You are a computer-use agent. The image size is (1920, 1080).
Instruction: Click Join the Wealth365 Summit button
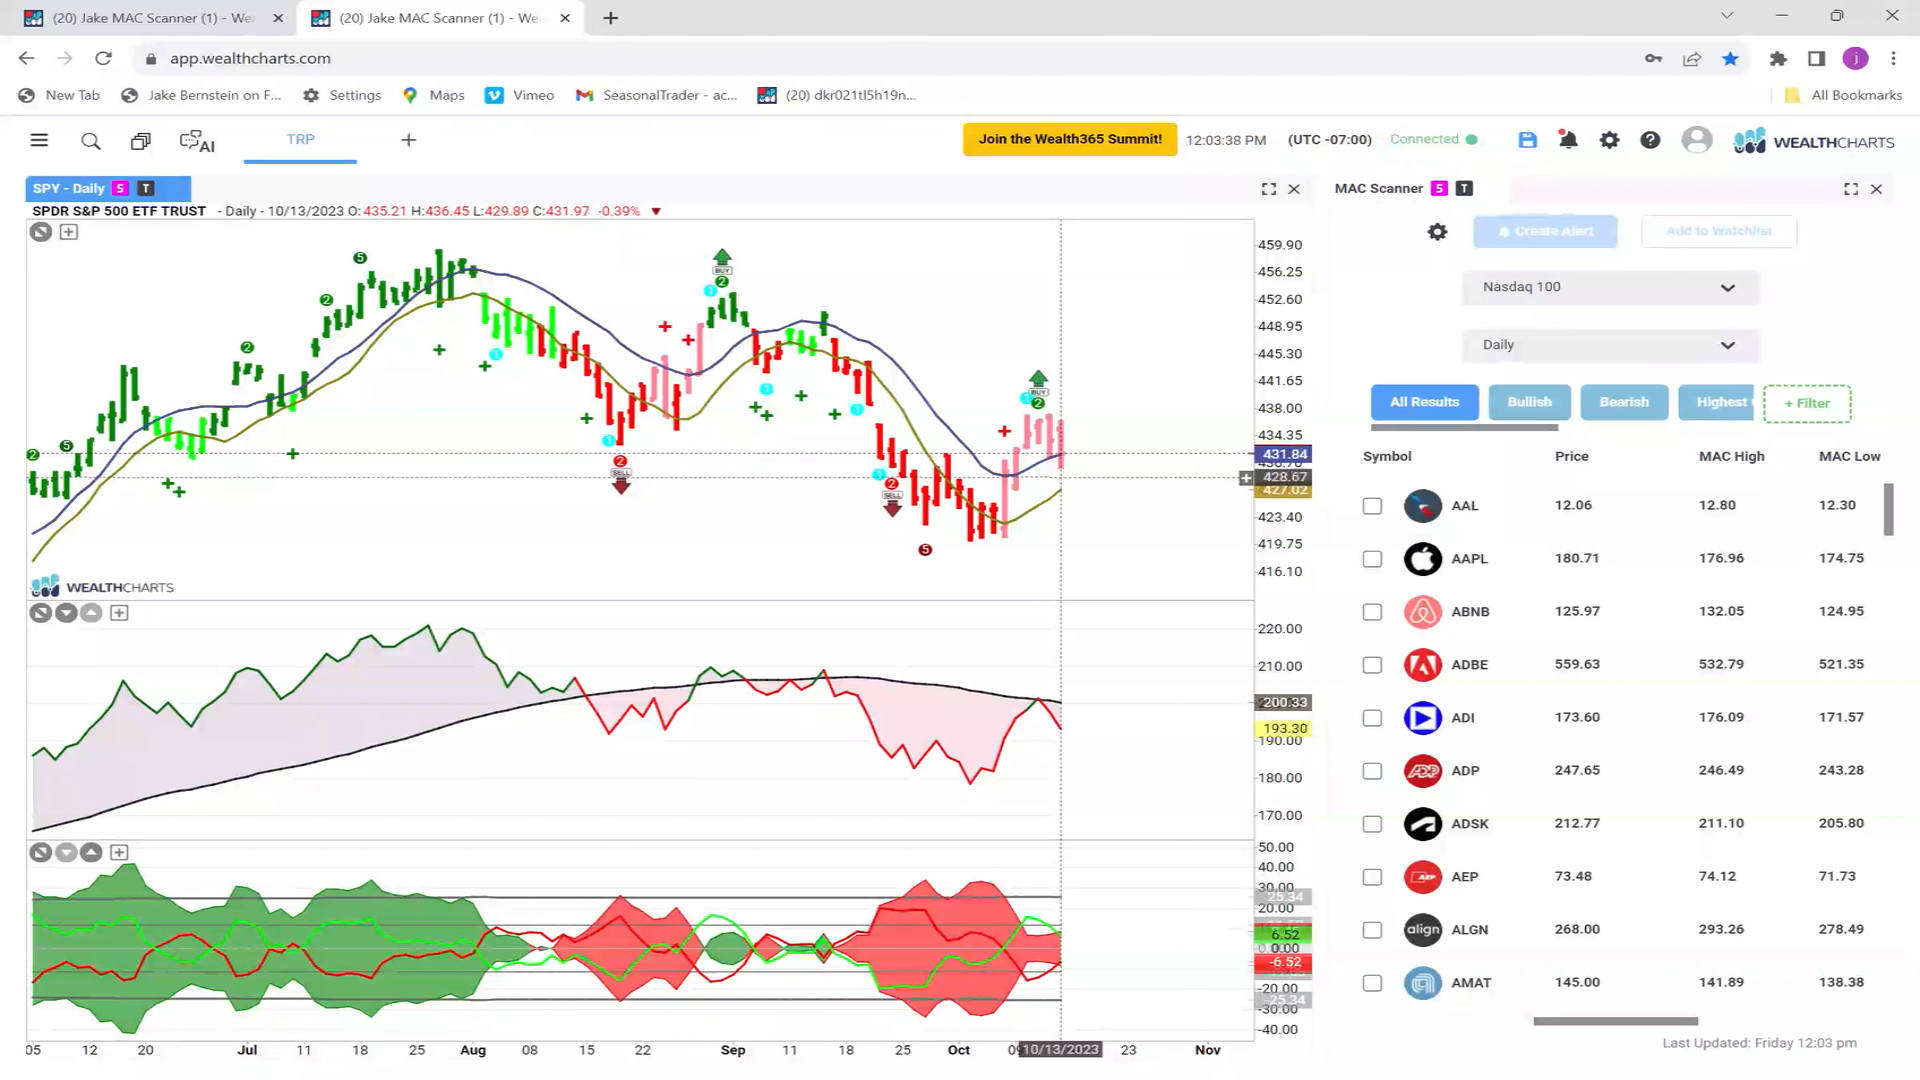coord(1070,139)
